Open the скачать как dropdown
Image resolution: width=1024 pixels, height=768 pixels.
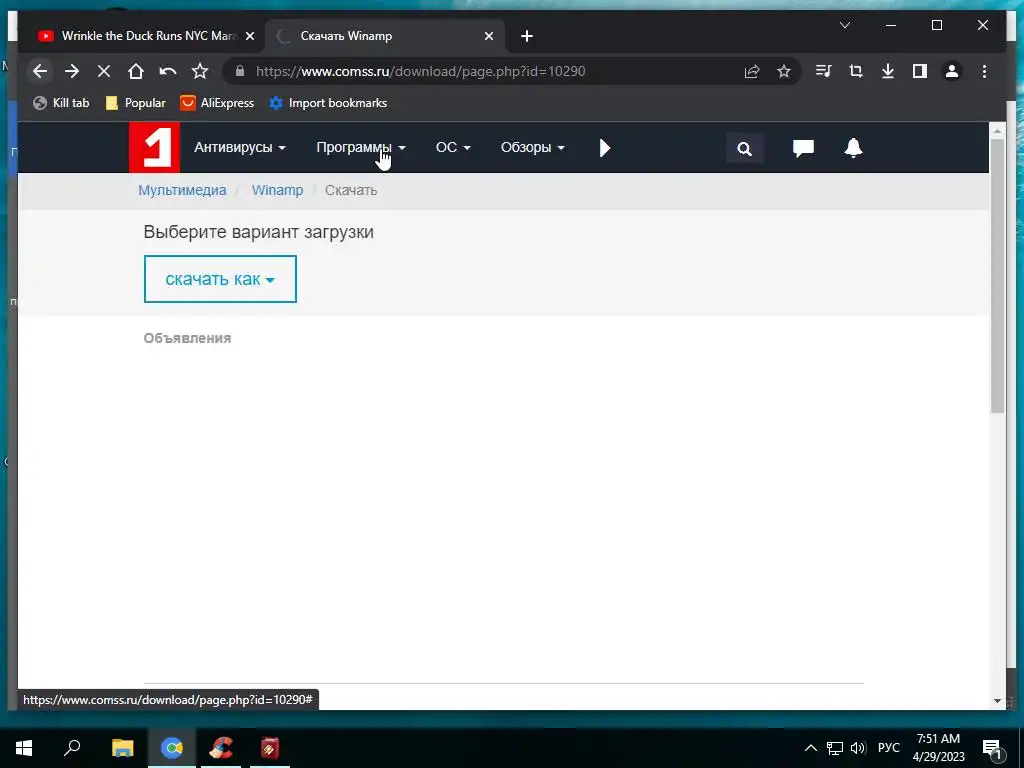(220, 280)
